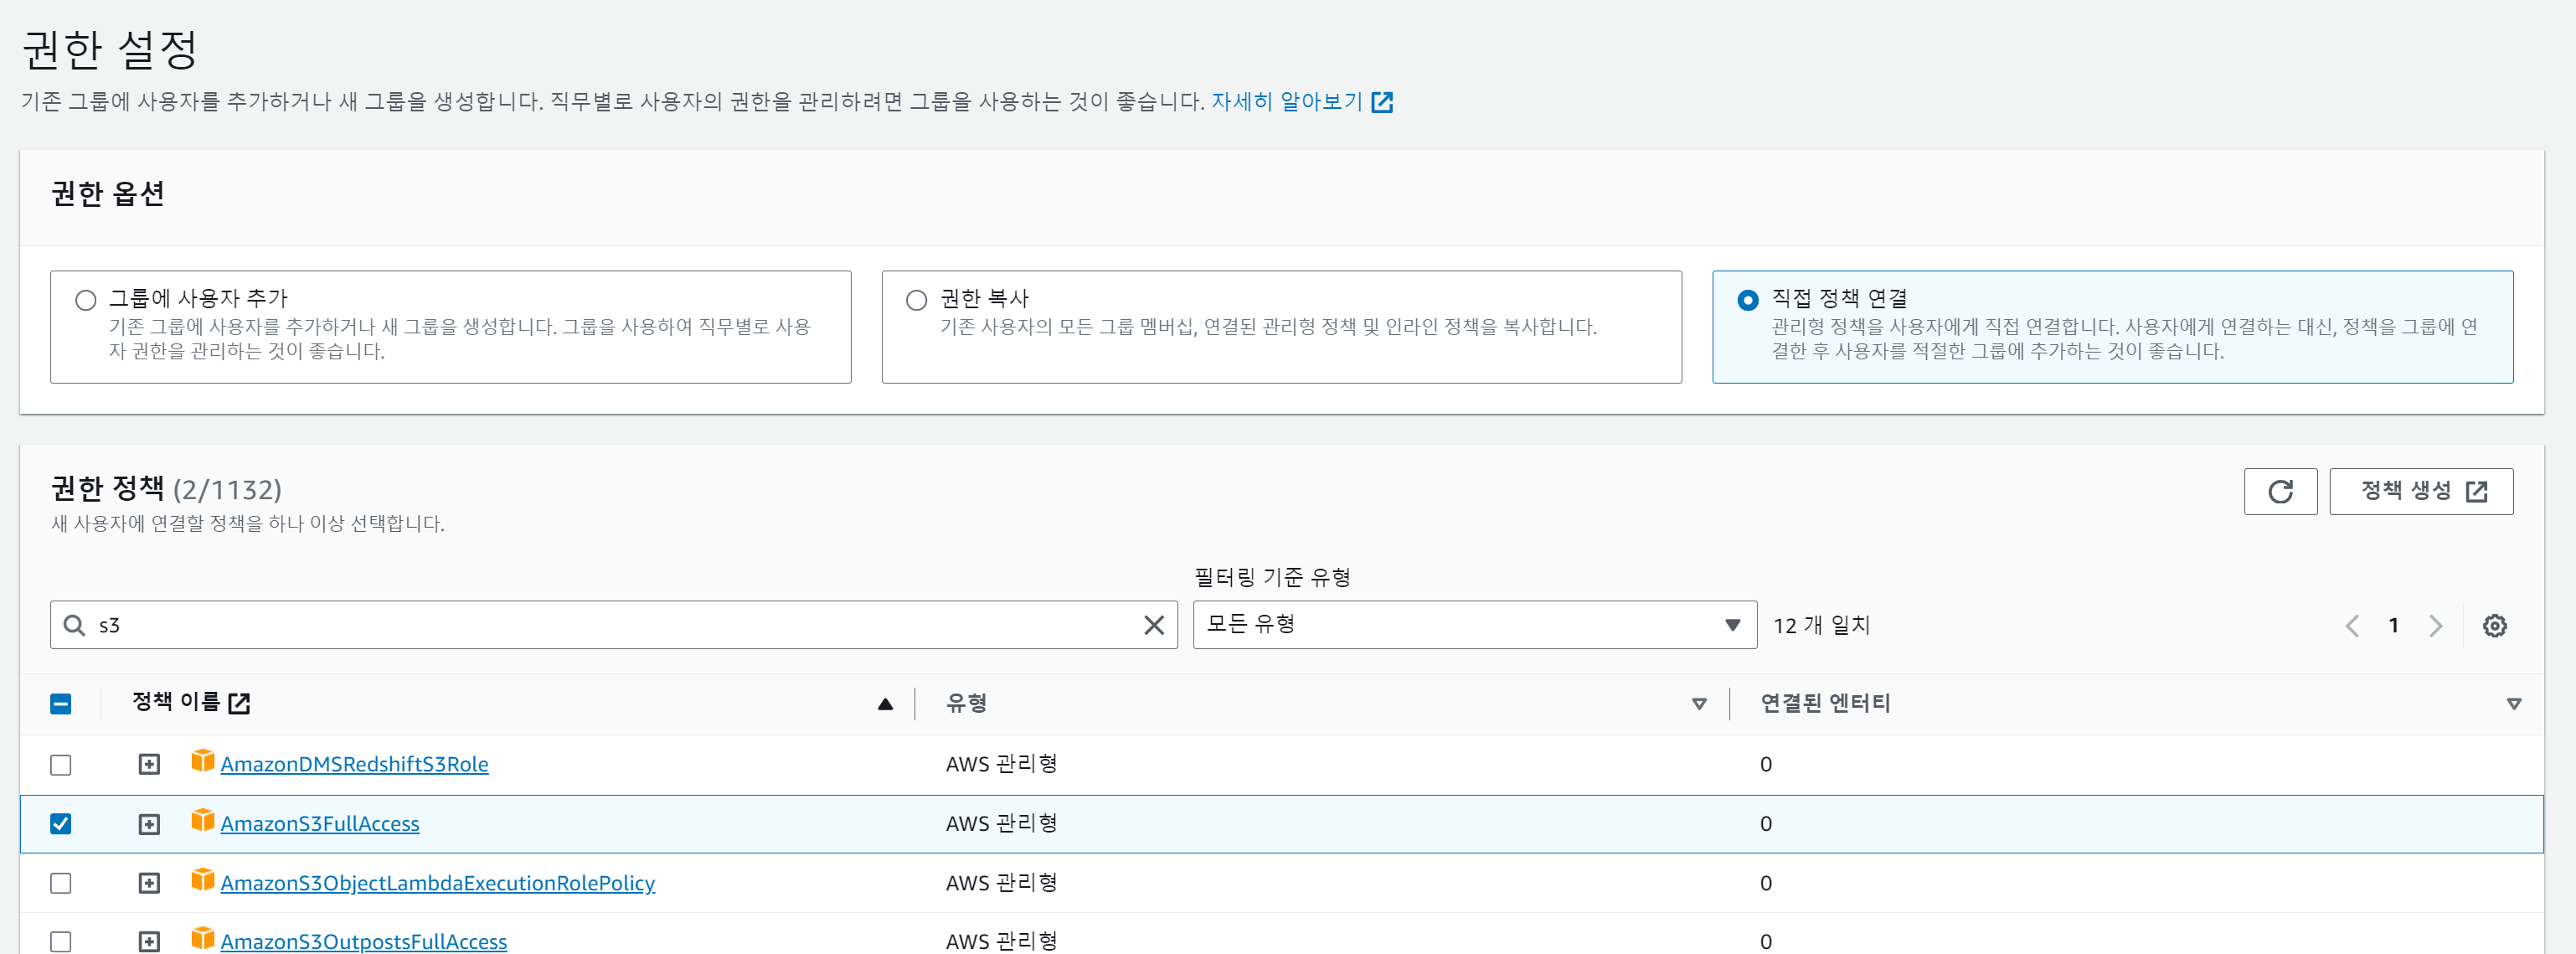This screenshot has width=2576, height=954.
Task: Click the policy cube icon for AmazonS3FullAccess
Action: click(203, 821)
